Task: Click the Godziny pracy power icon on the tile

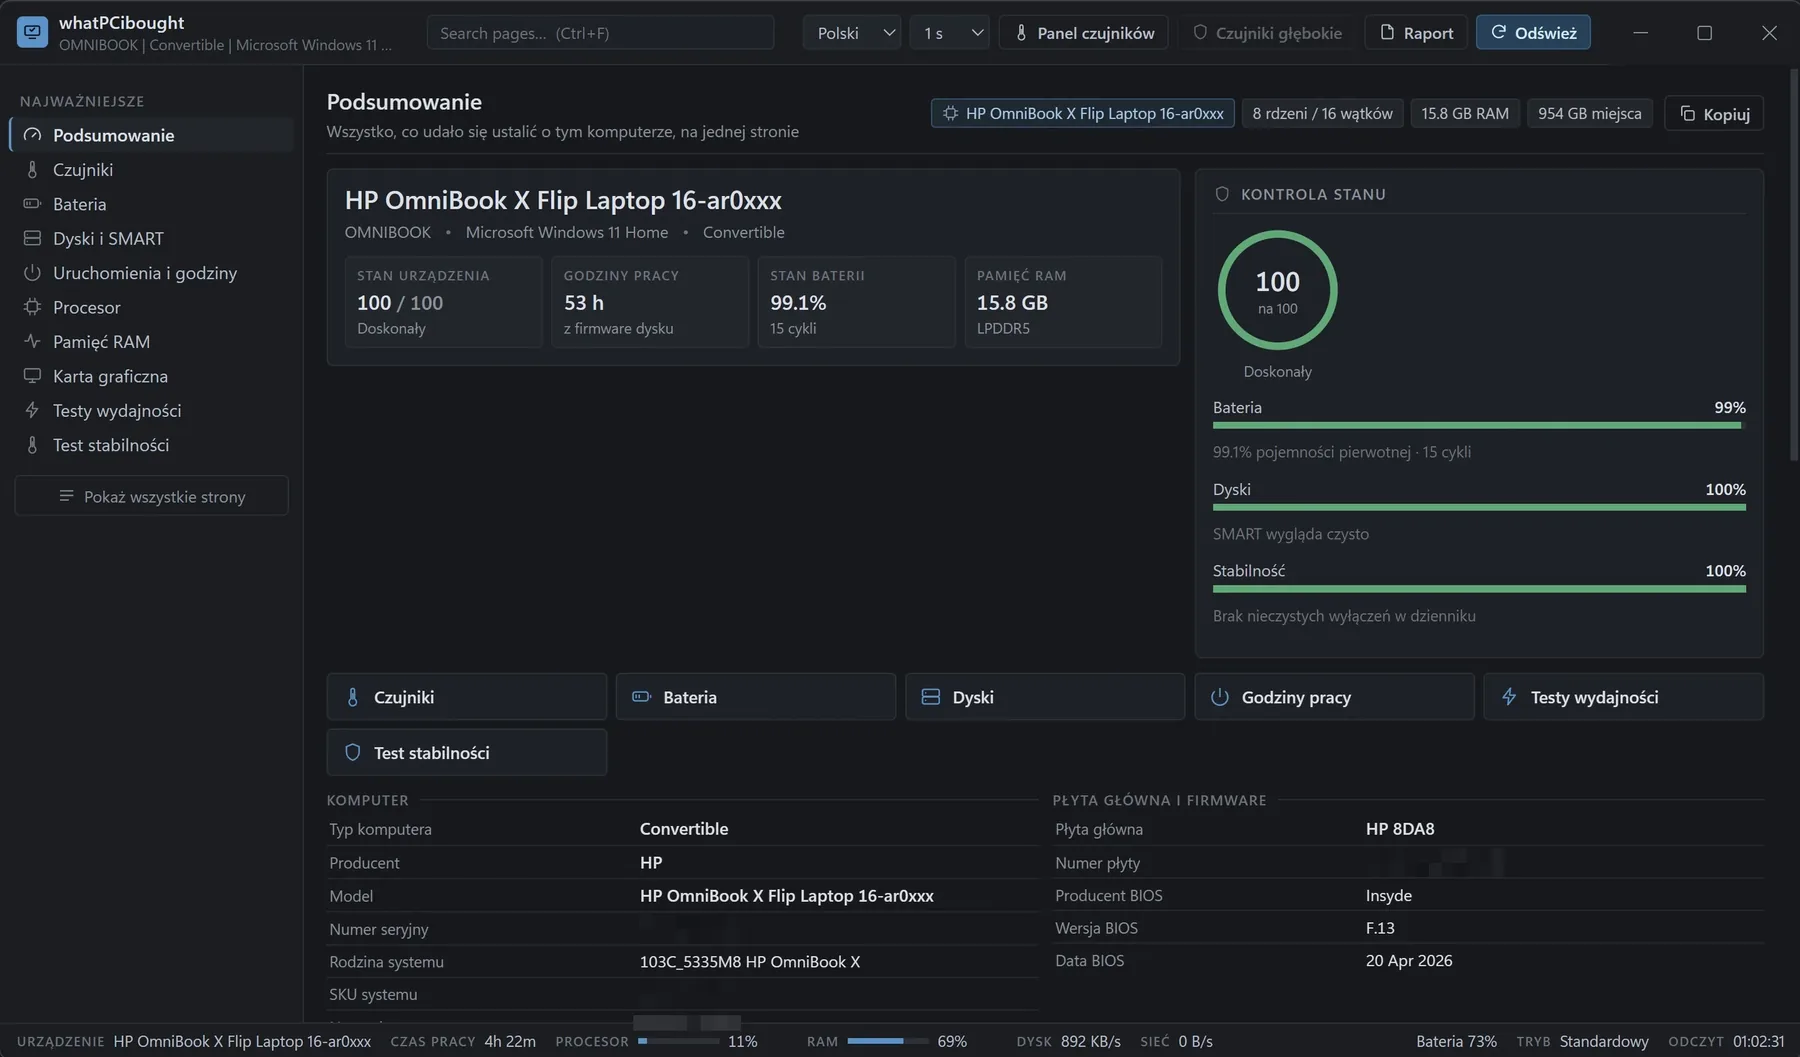Action: pos(1219,697)
